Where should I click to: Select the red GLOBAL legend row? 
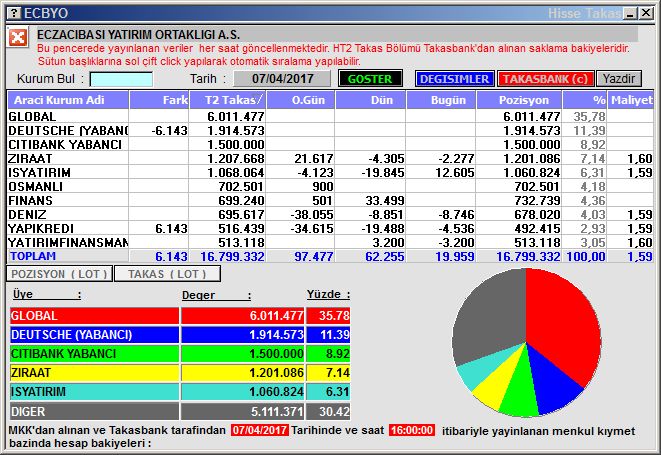(x=179, y=316)
